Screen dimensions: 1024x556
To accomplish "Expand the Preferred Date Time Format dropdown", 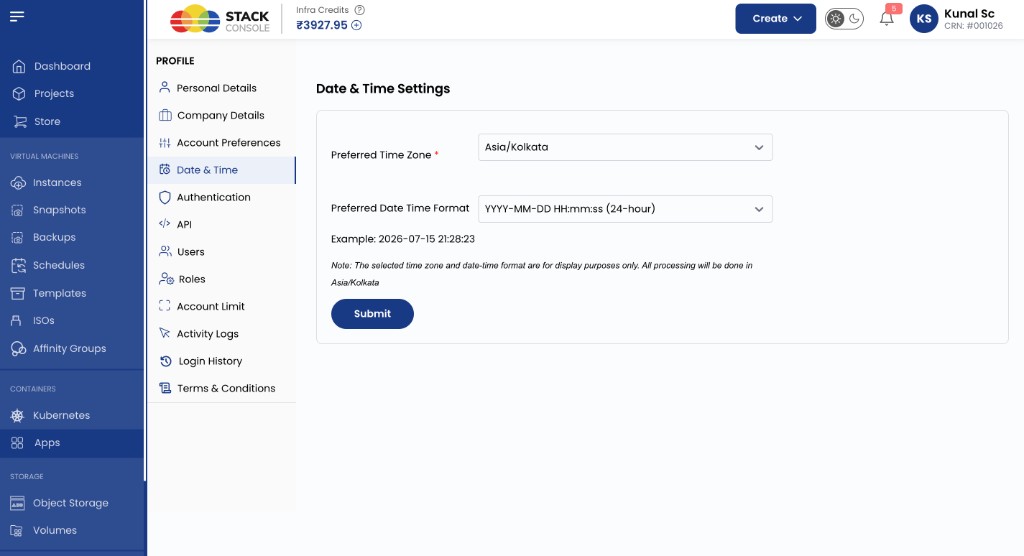I will click(625, 209).
